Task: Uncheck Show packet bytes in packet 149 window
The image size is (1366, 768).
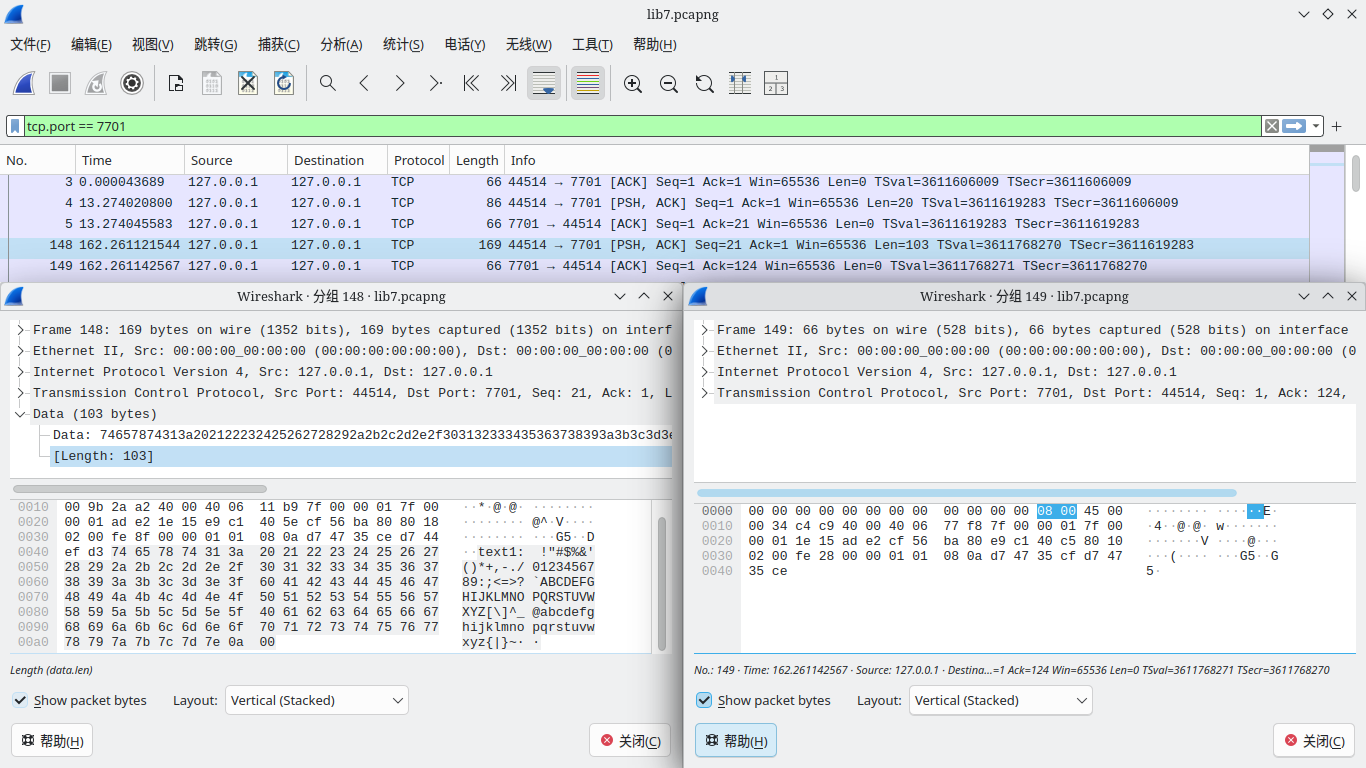Action: point(704,700)
